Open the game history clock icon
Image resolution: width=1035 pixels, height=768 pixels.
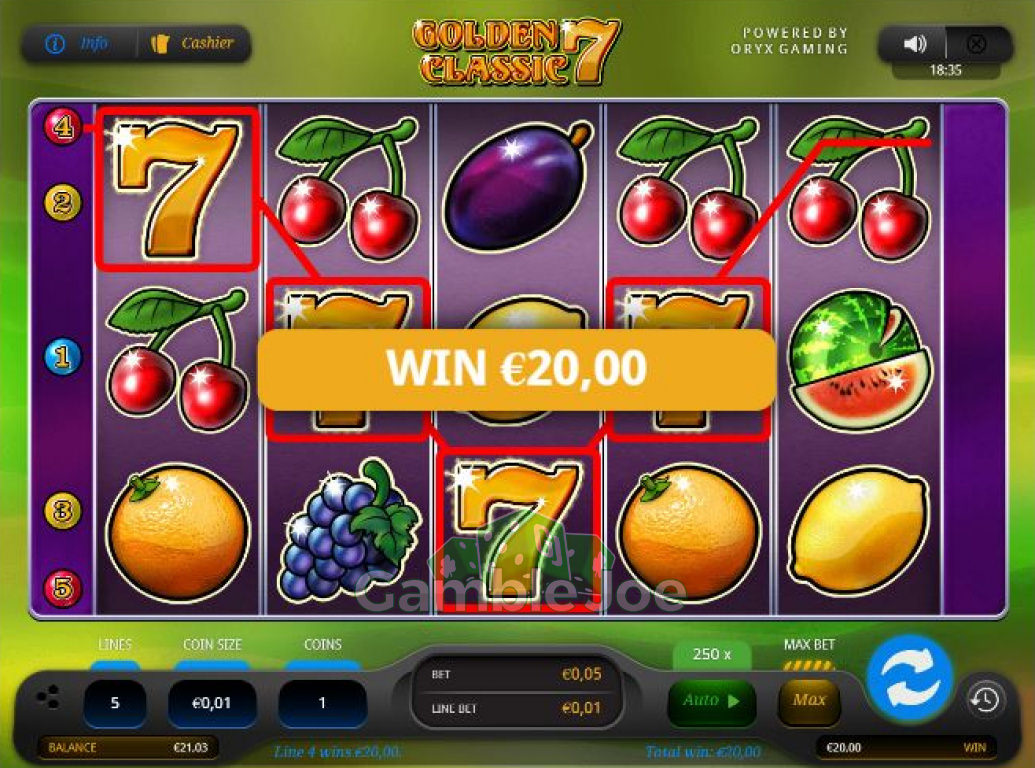point(985,699)
